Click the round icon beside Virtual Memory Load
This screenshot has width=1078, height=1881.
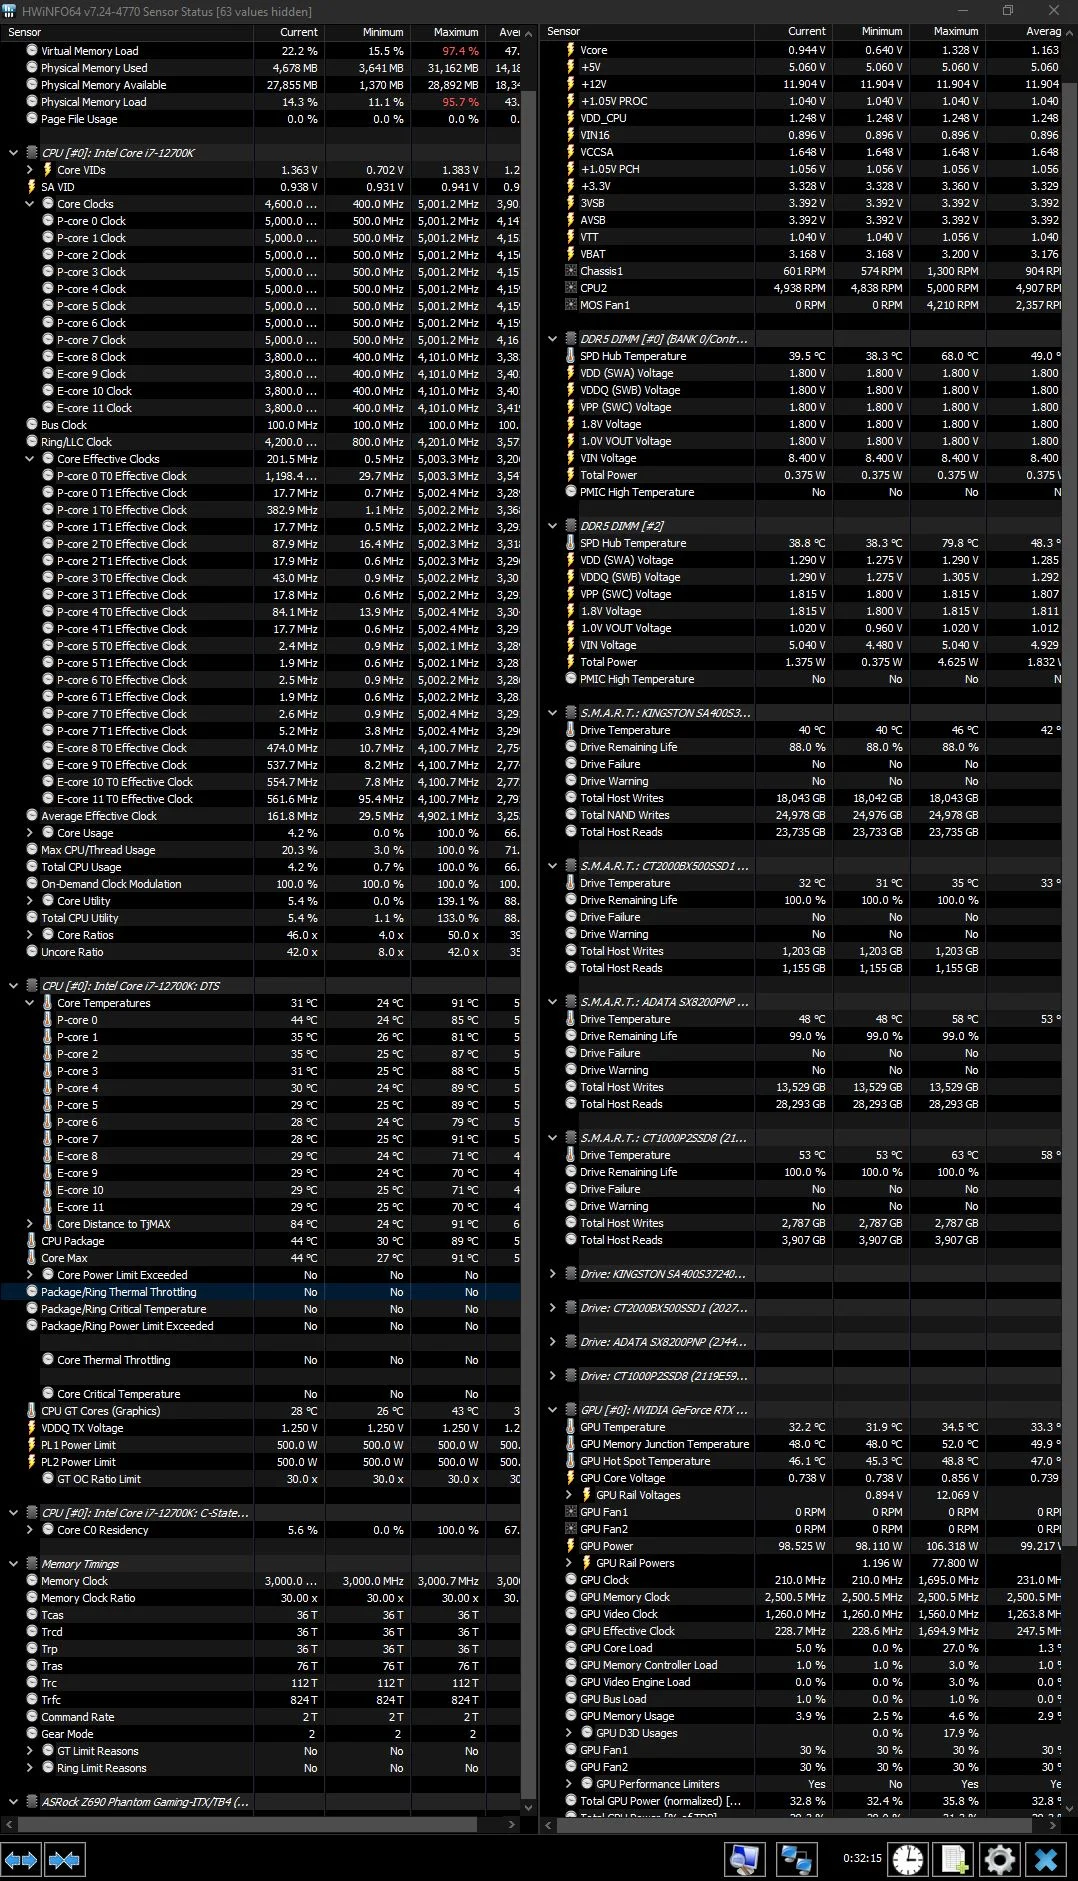click(x=32, y=51)
